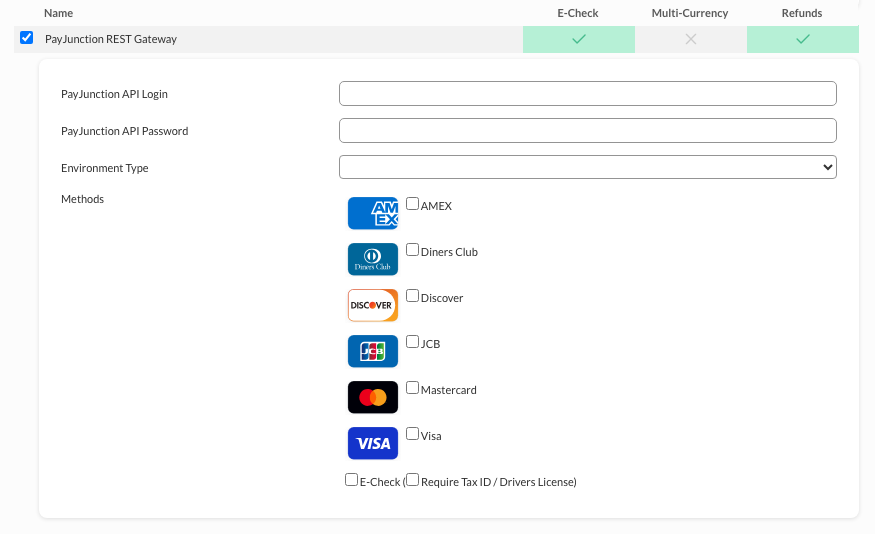This screenshot has width=875, height=534.
Task: Click the Discover text label
Action: (x=442, y=298)
